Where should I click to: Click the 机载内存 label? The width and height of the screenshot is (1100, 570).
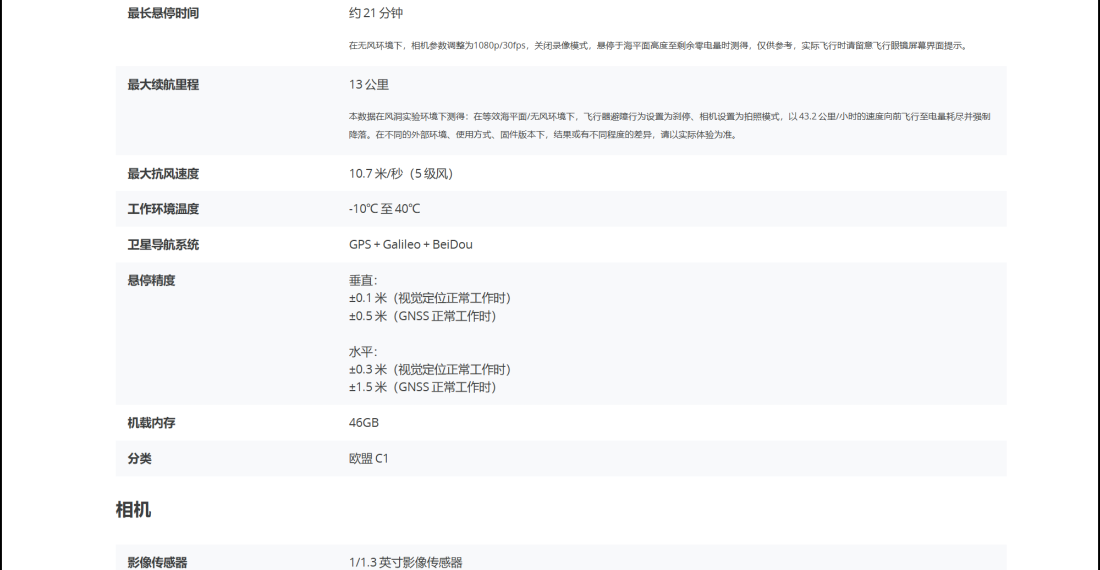pos(151,423)
